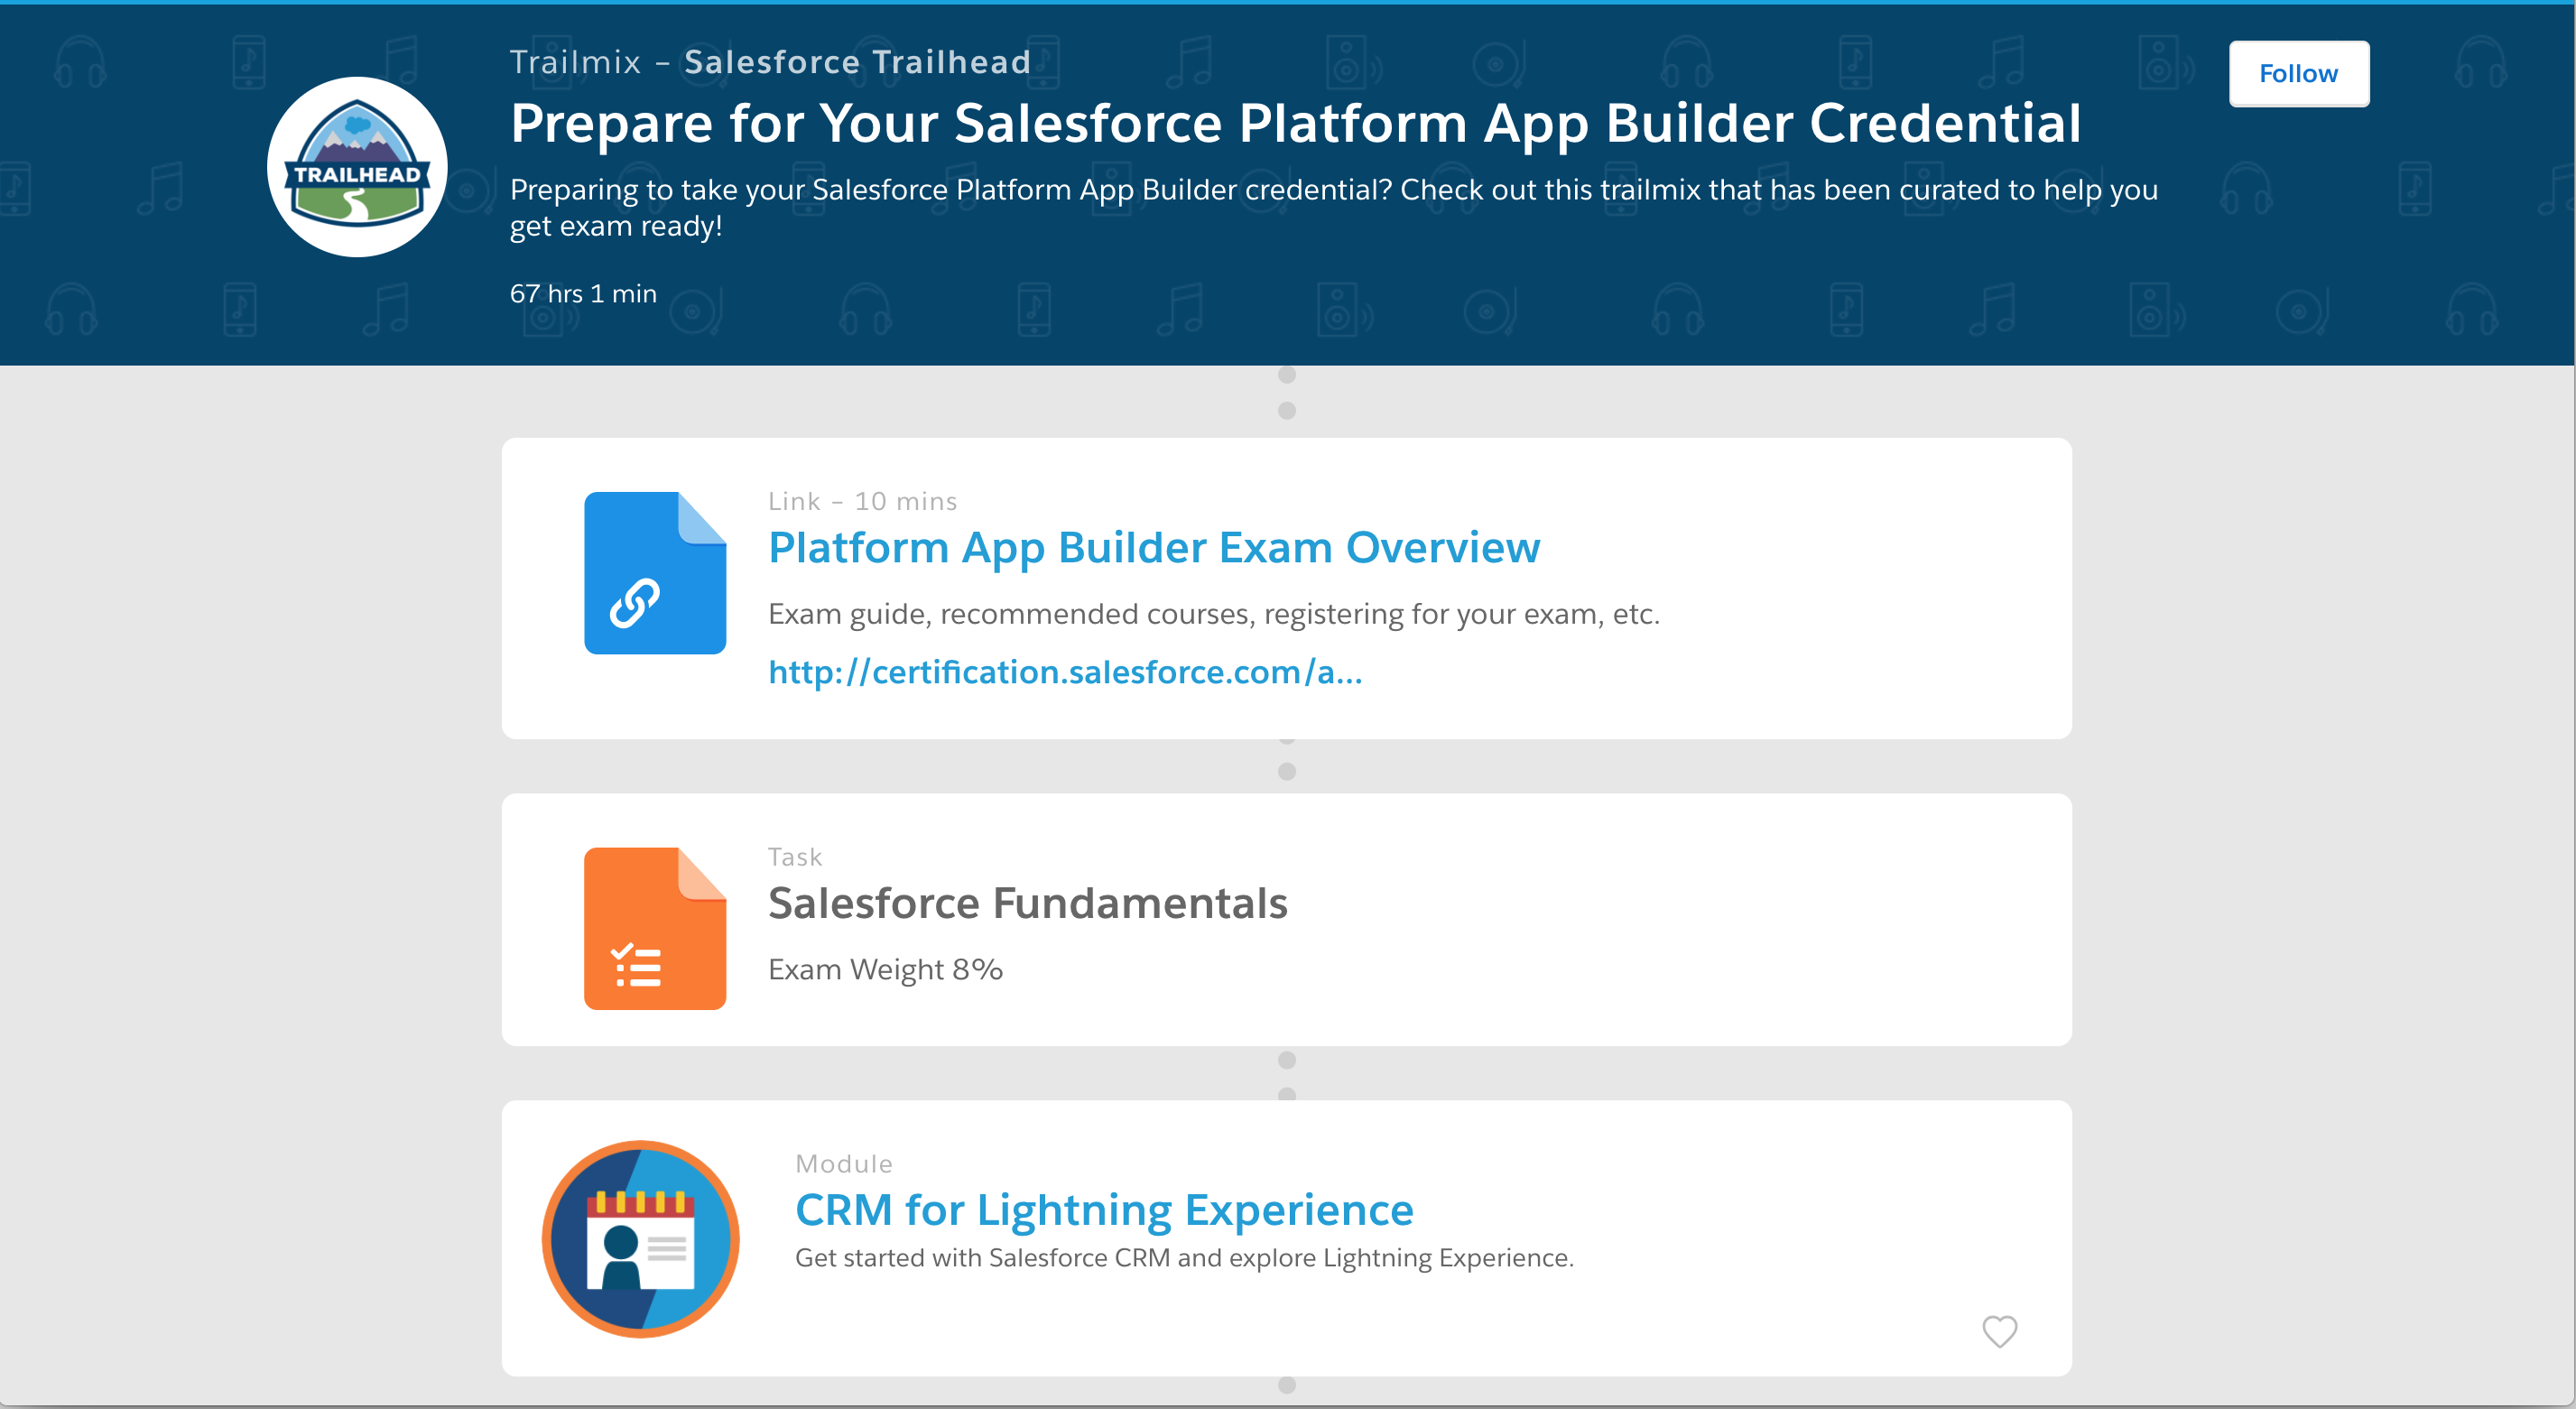Open CRM for Lightning Experience module
Image resolution: width=2576 pixels, height=1409 pixels.
point(1103,1210)
